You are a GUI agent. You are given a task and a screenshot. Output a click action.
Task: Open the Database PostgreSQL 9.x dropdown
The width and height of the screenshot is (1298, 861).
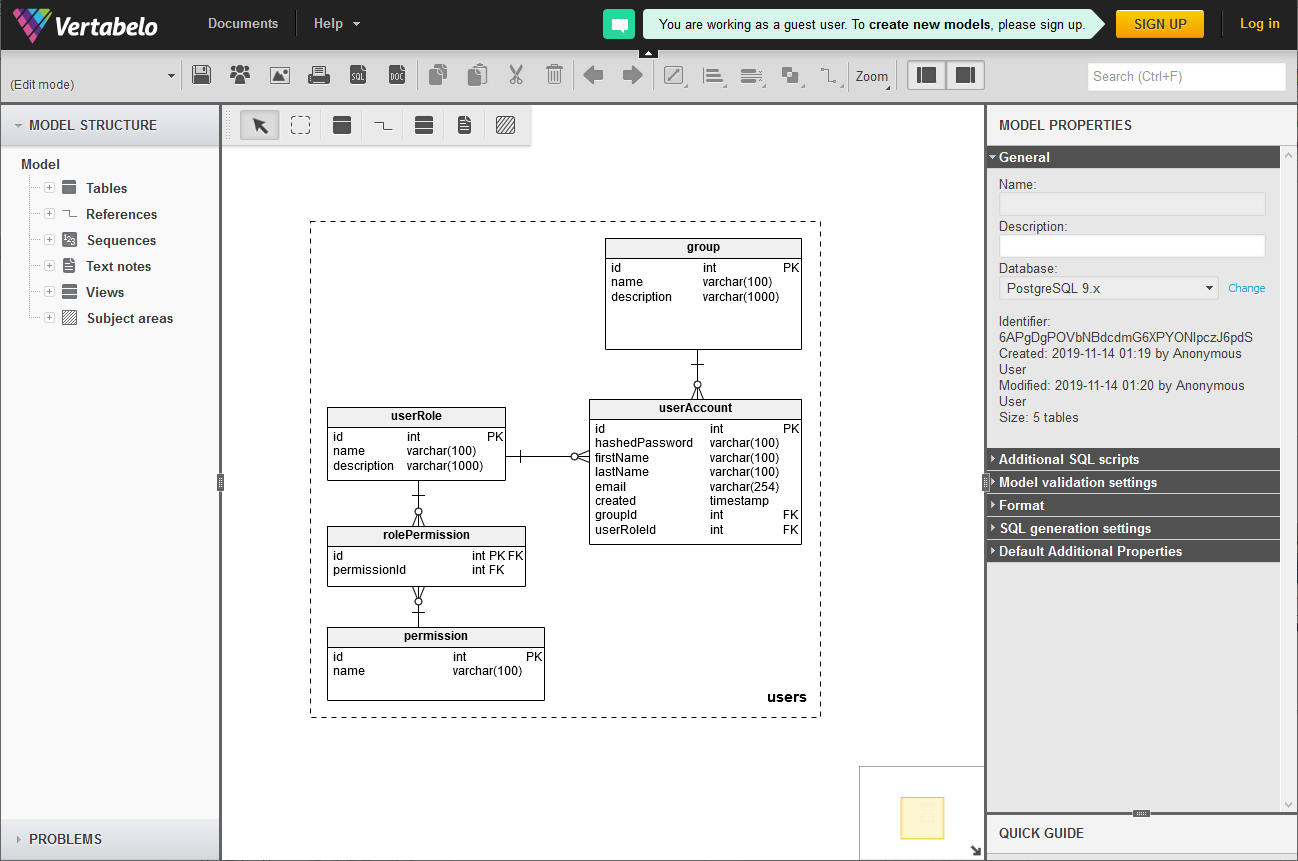1108,288
